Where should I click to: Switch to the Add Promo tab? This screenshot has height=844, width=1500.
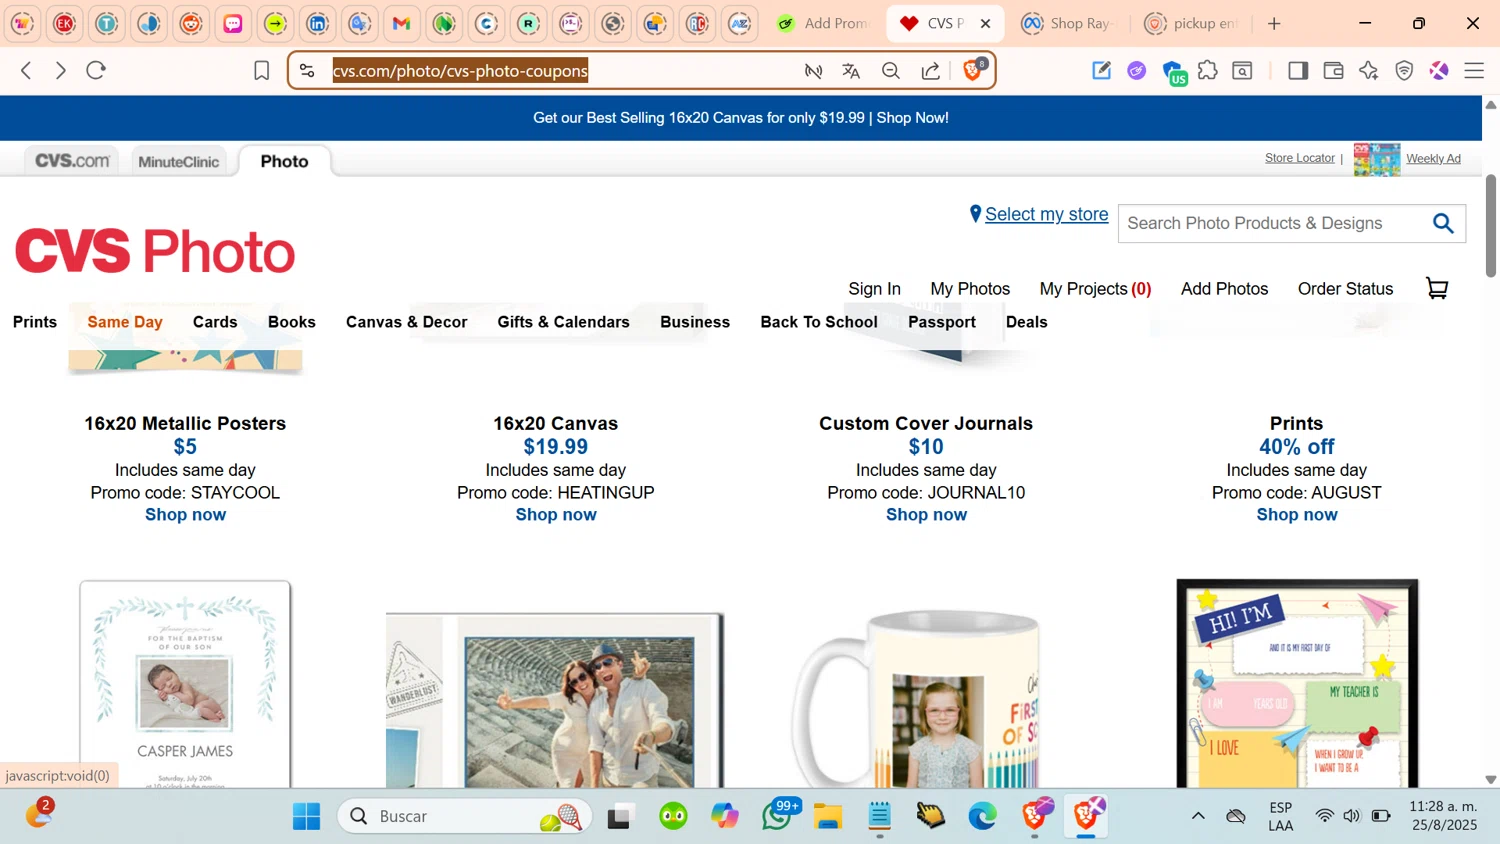[825, 23]
